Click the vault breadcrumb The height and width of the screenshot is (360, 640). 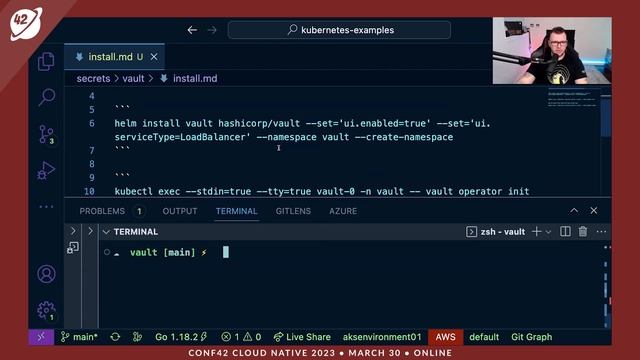tap(133, 78)
